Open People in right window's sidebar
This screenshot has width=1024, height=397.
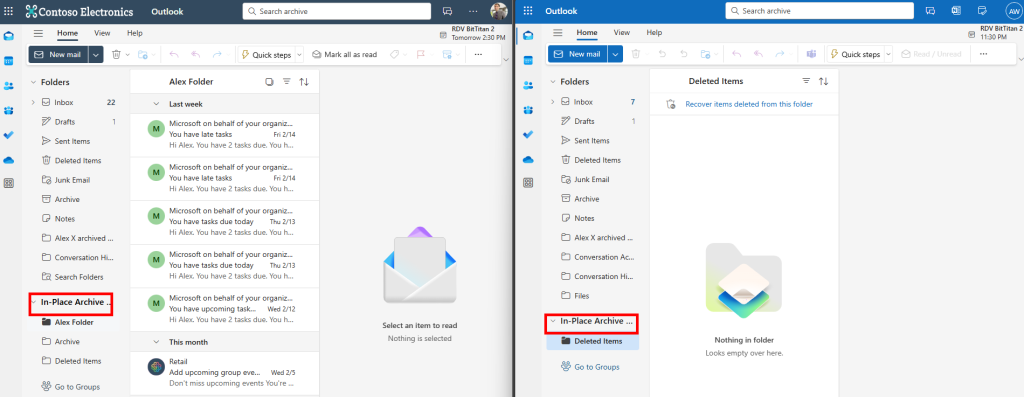(528, 85)
